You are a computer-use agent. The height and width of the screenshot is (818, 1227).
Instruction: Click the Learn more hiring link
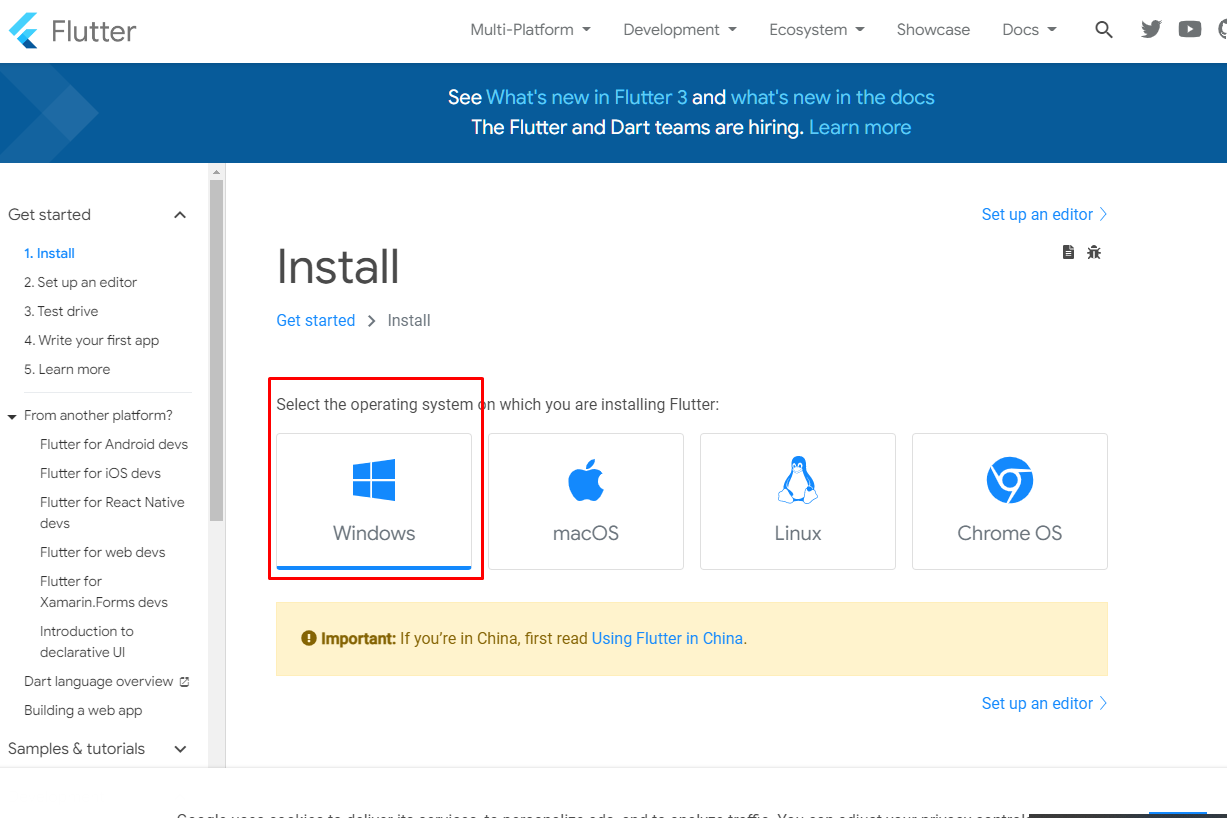(860, 127)
